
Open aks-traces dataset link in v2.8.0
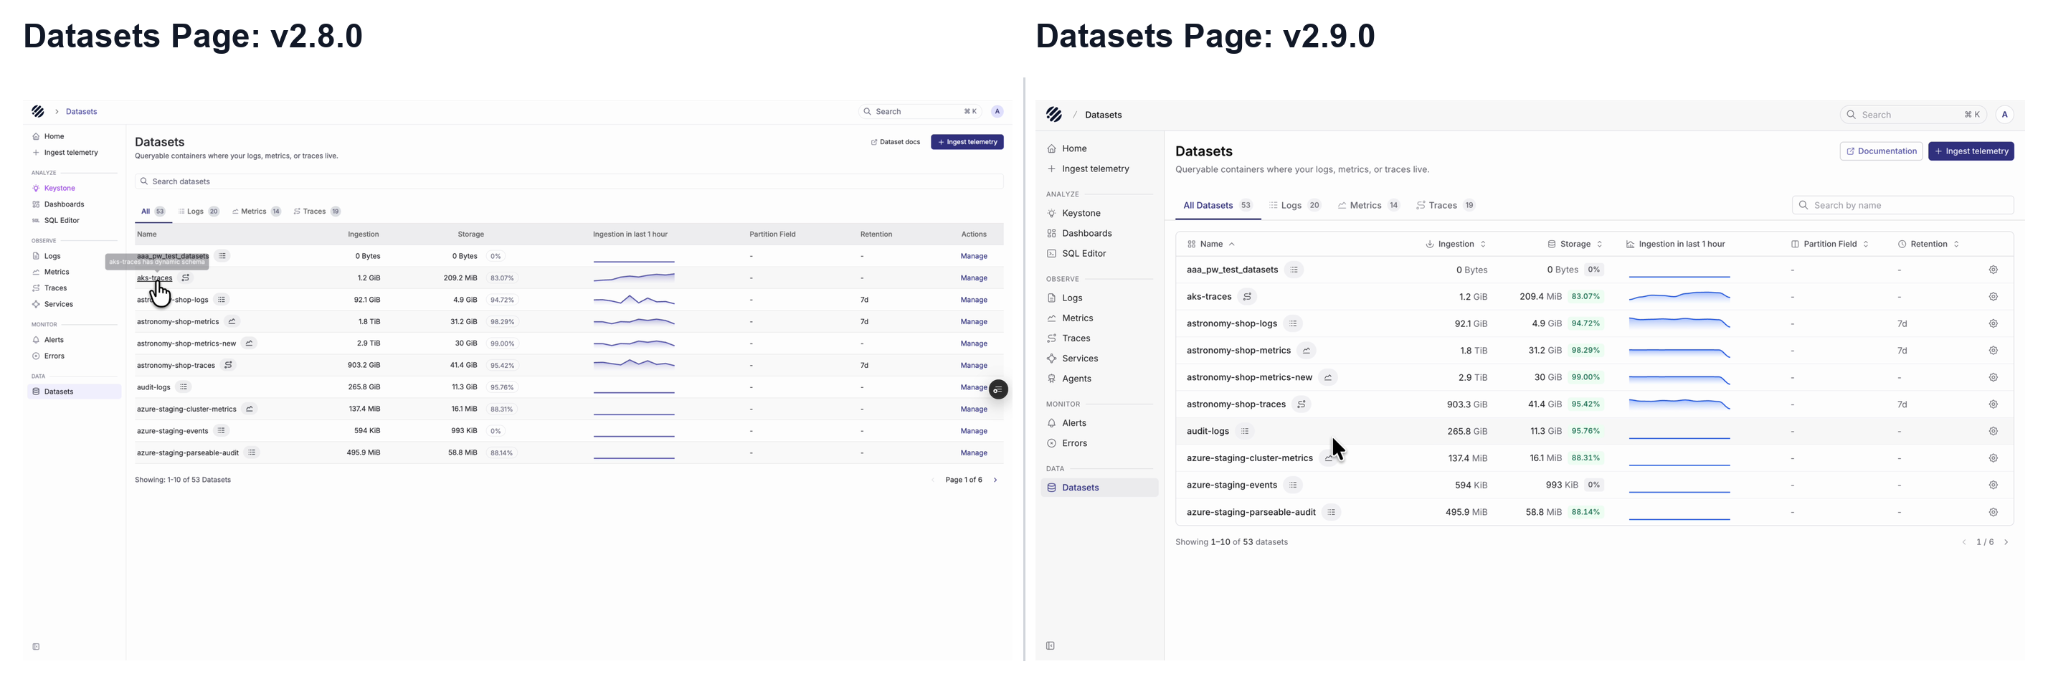pos(154,278)
